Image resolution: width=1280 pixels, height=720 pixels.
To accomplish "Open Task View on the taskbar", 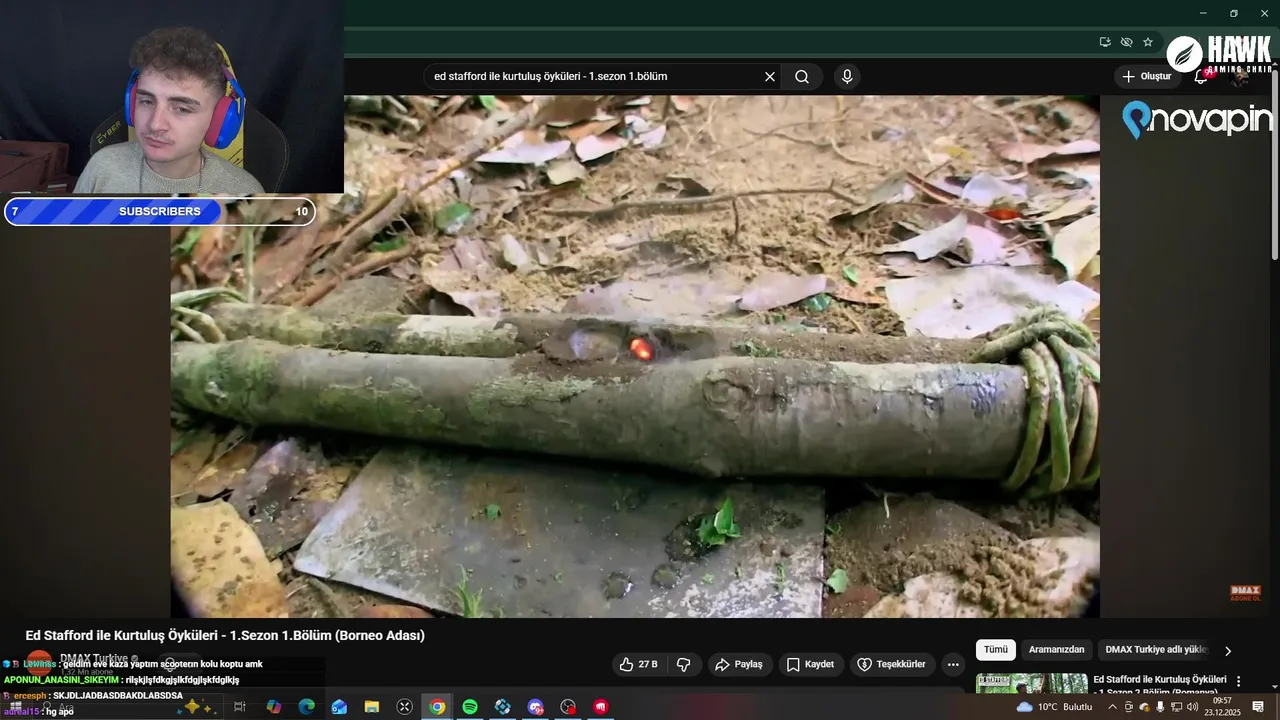I will pos(240,707).
